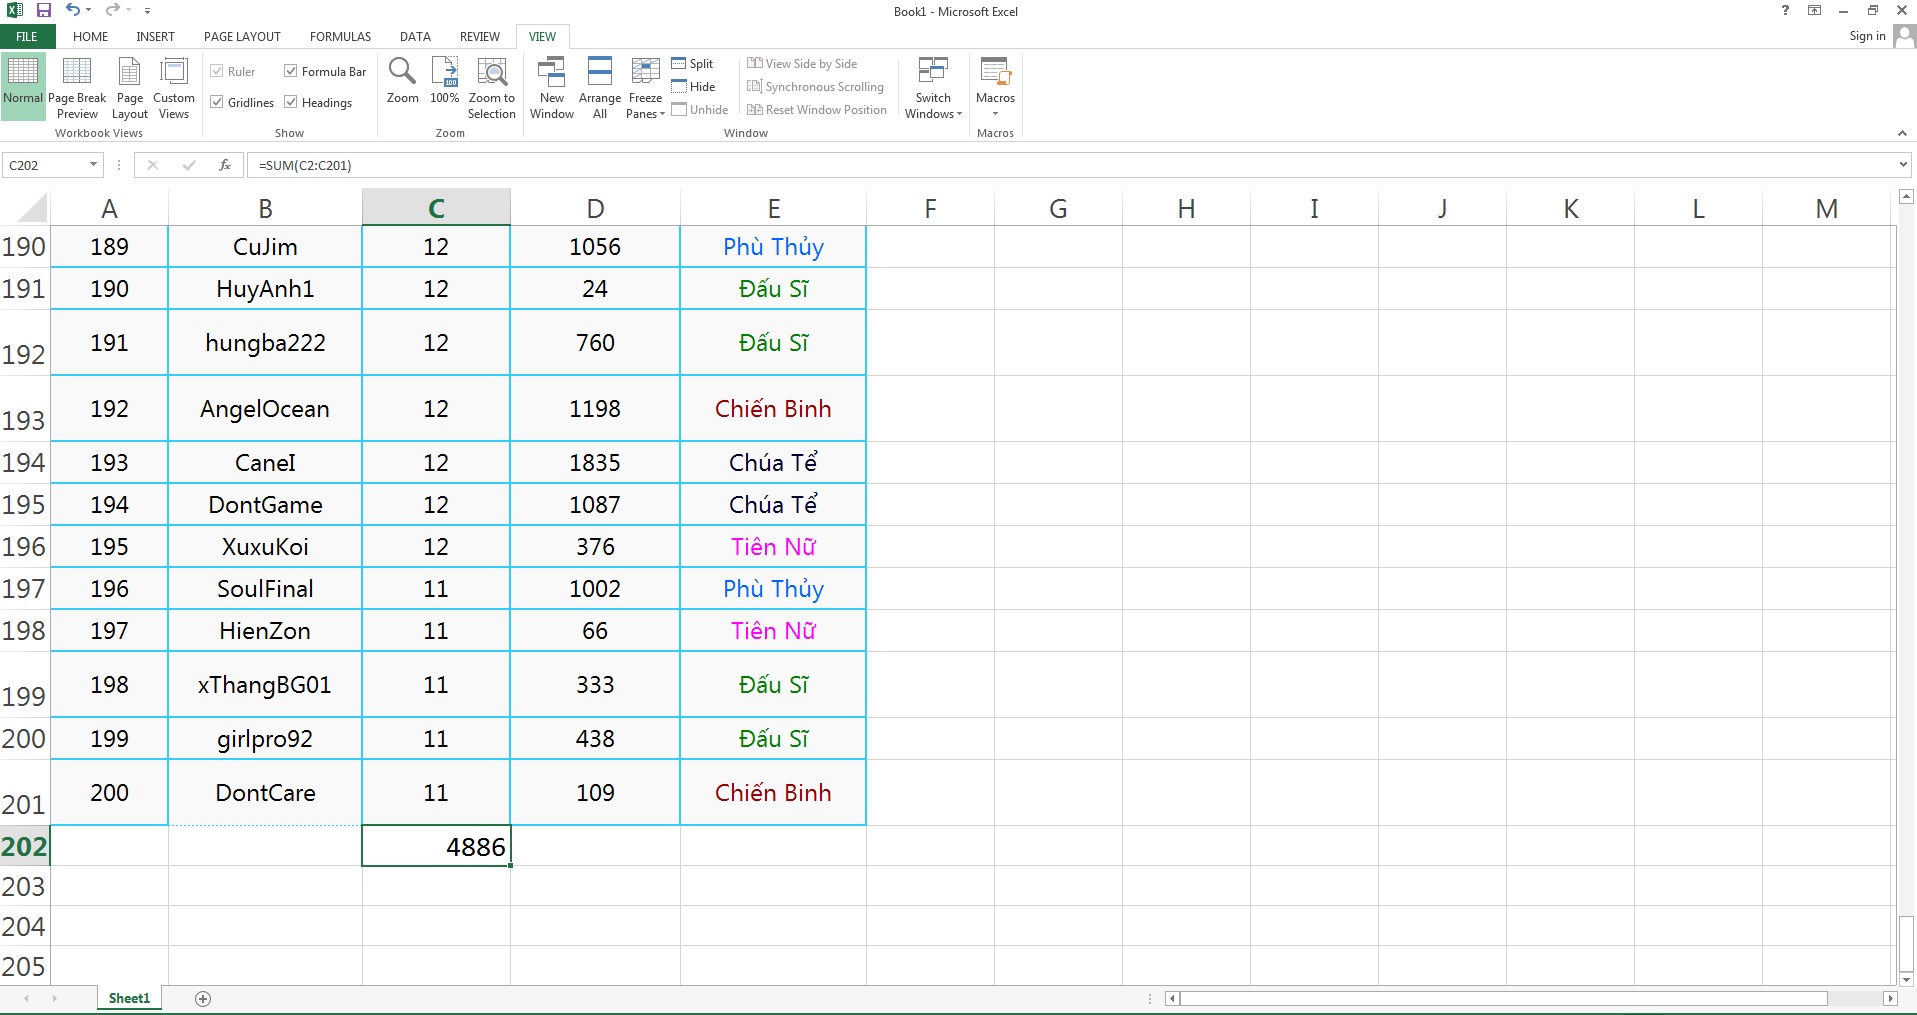The width and height of the screenshot is (1917, 1015).
Task: Click vertical scroll up arrow
Action: tap(1906, 197)
